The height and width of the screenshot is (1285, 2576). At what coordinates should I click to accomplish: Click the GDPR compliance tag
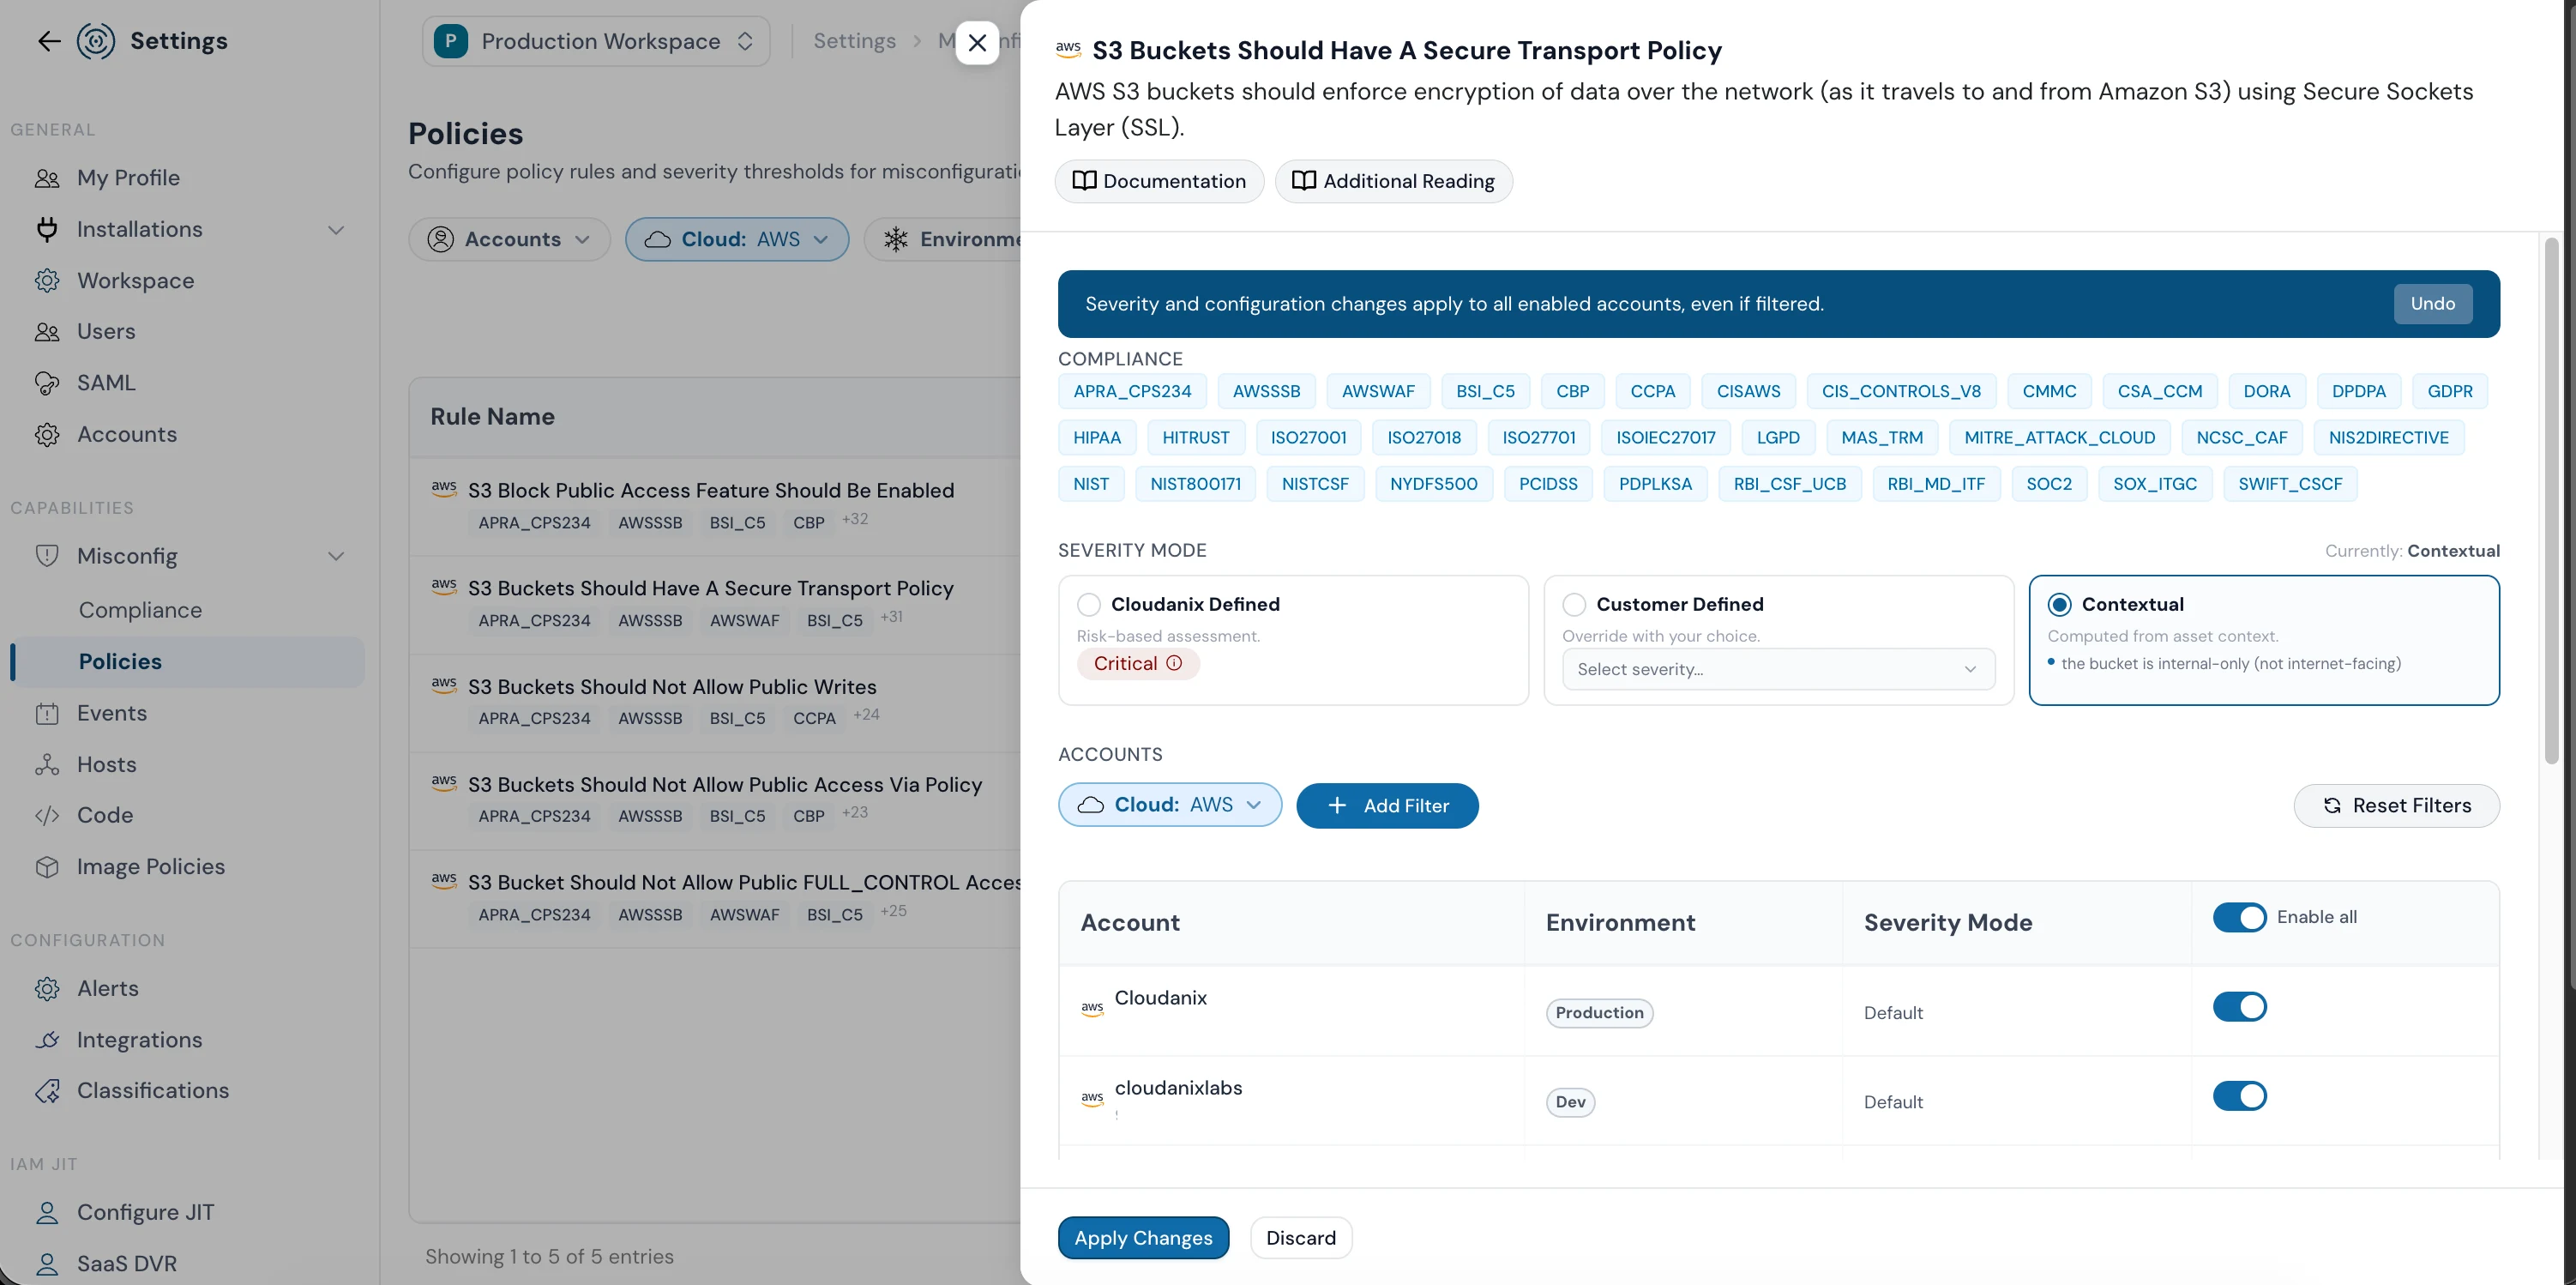pos(2449,391)
